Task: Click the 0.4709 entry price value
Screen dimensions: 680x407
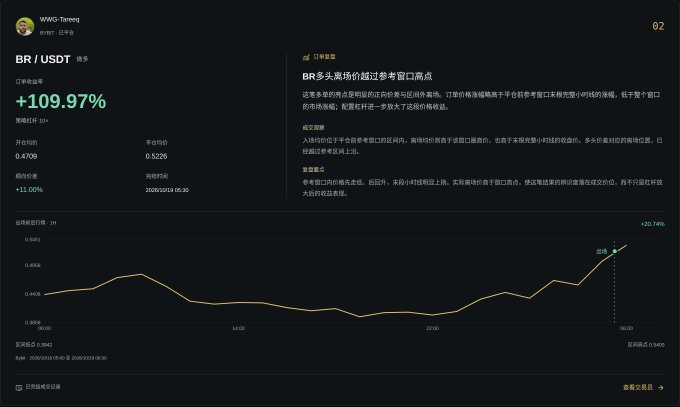Action: click(26, 156)
